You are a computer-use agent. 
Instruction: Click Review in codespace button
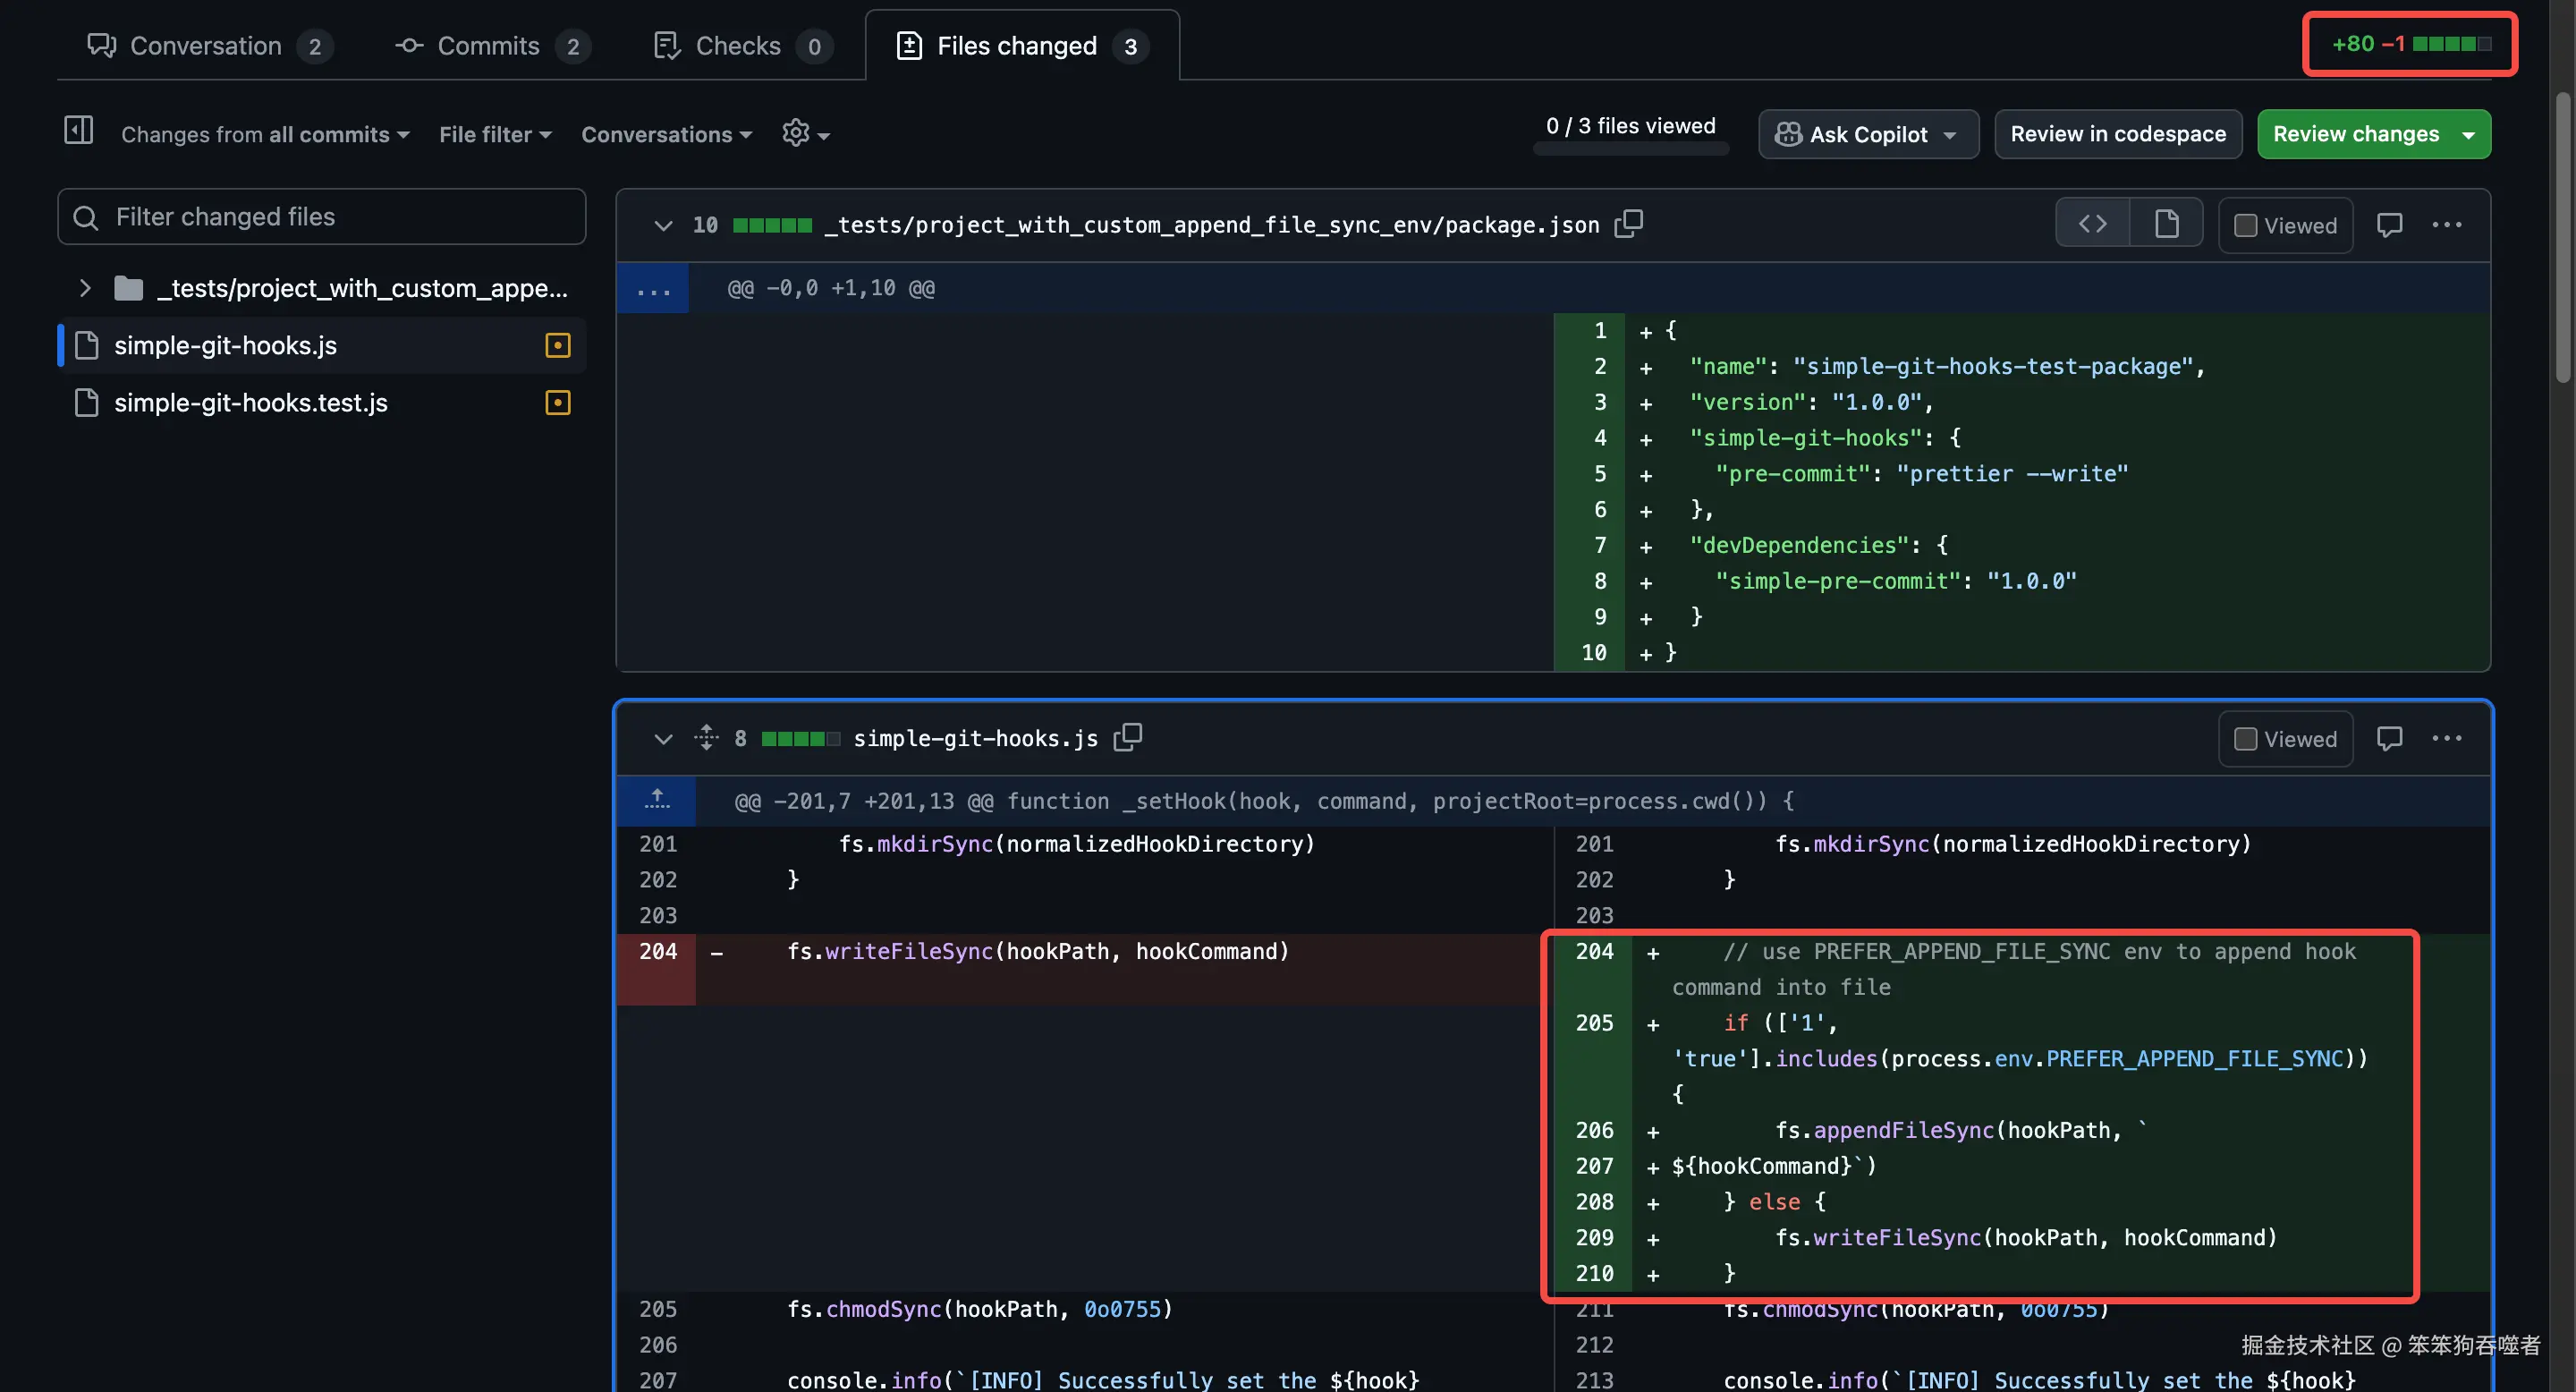[x=2117, y=134]
